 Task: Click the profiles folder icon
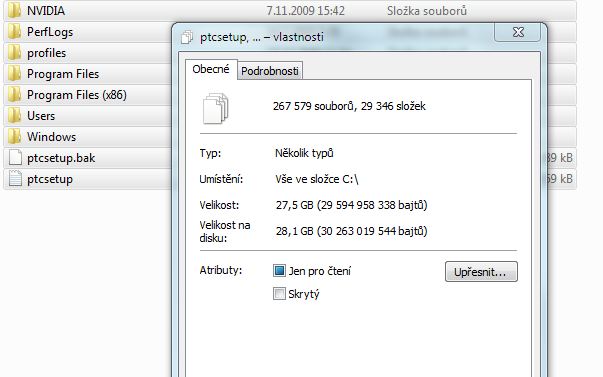point(15,53)
